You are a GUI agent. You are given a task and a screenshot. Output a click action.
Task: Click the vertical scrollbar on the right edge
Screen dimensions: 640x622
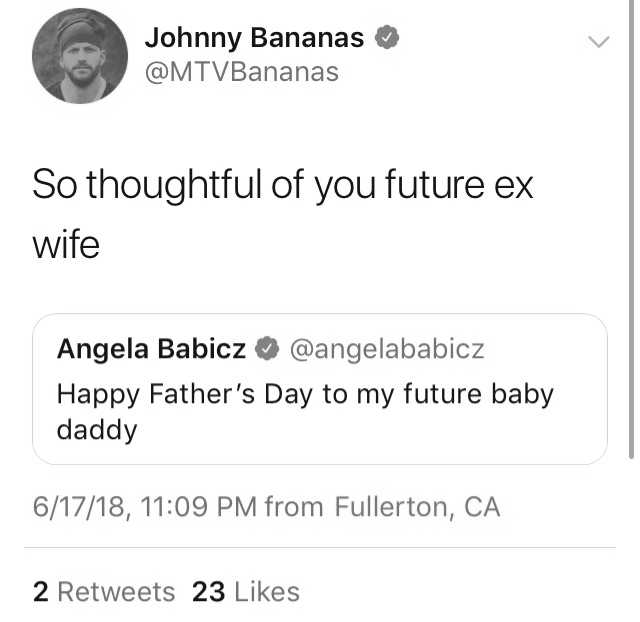coord(631,229)
